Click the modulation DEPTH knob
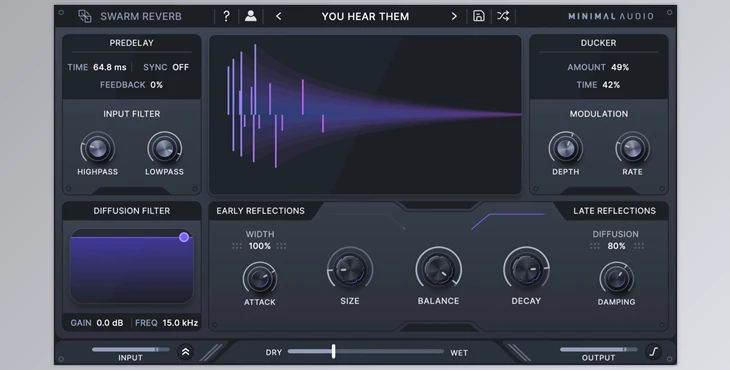Viewport: 730px width, 370px height. pyautogui.click(x=566, y=149)
